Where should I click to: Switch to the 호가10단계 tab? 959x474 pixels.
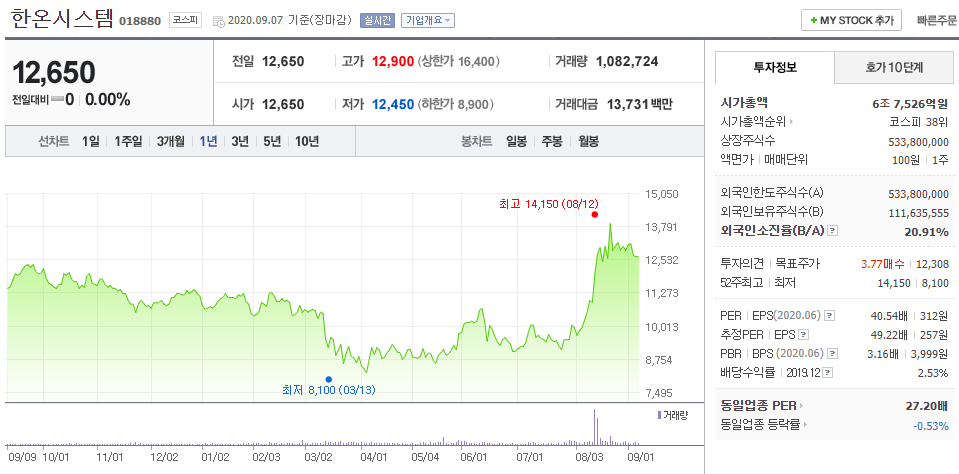894,67
